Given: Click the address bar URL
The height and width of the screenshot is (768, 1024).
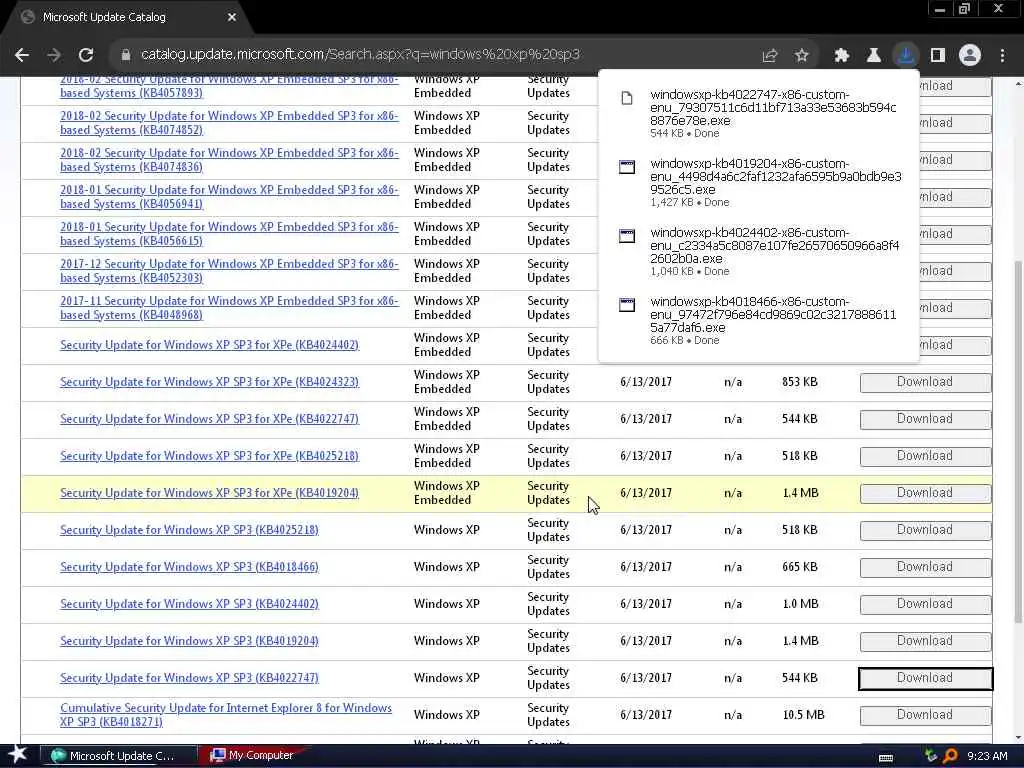Looking at the screenshot, I should [360, 55].
